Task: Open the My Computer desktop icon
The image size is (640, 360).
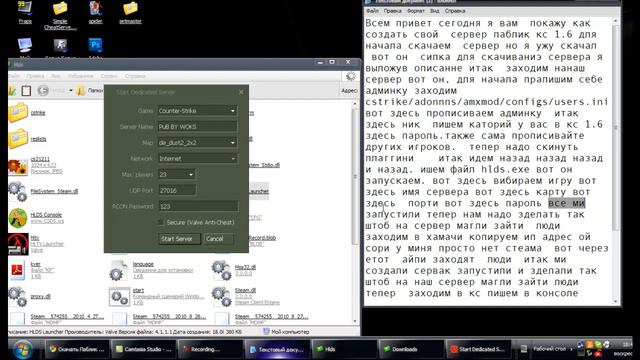Action: click(x=25, y=47)
